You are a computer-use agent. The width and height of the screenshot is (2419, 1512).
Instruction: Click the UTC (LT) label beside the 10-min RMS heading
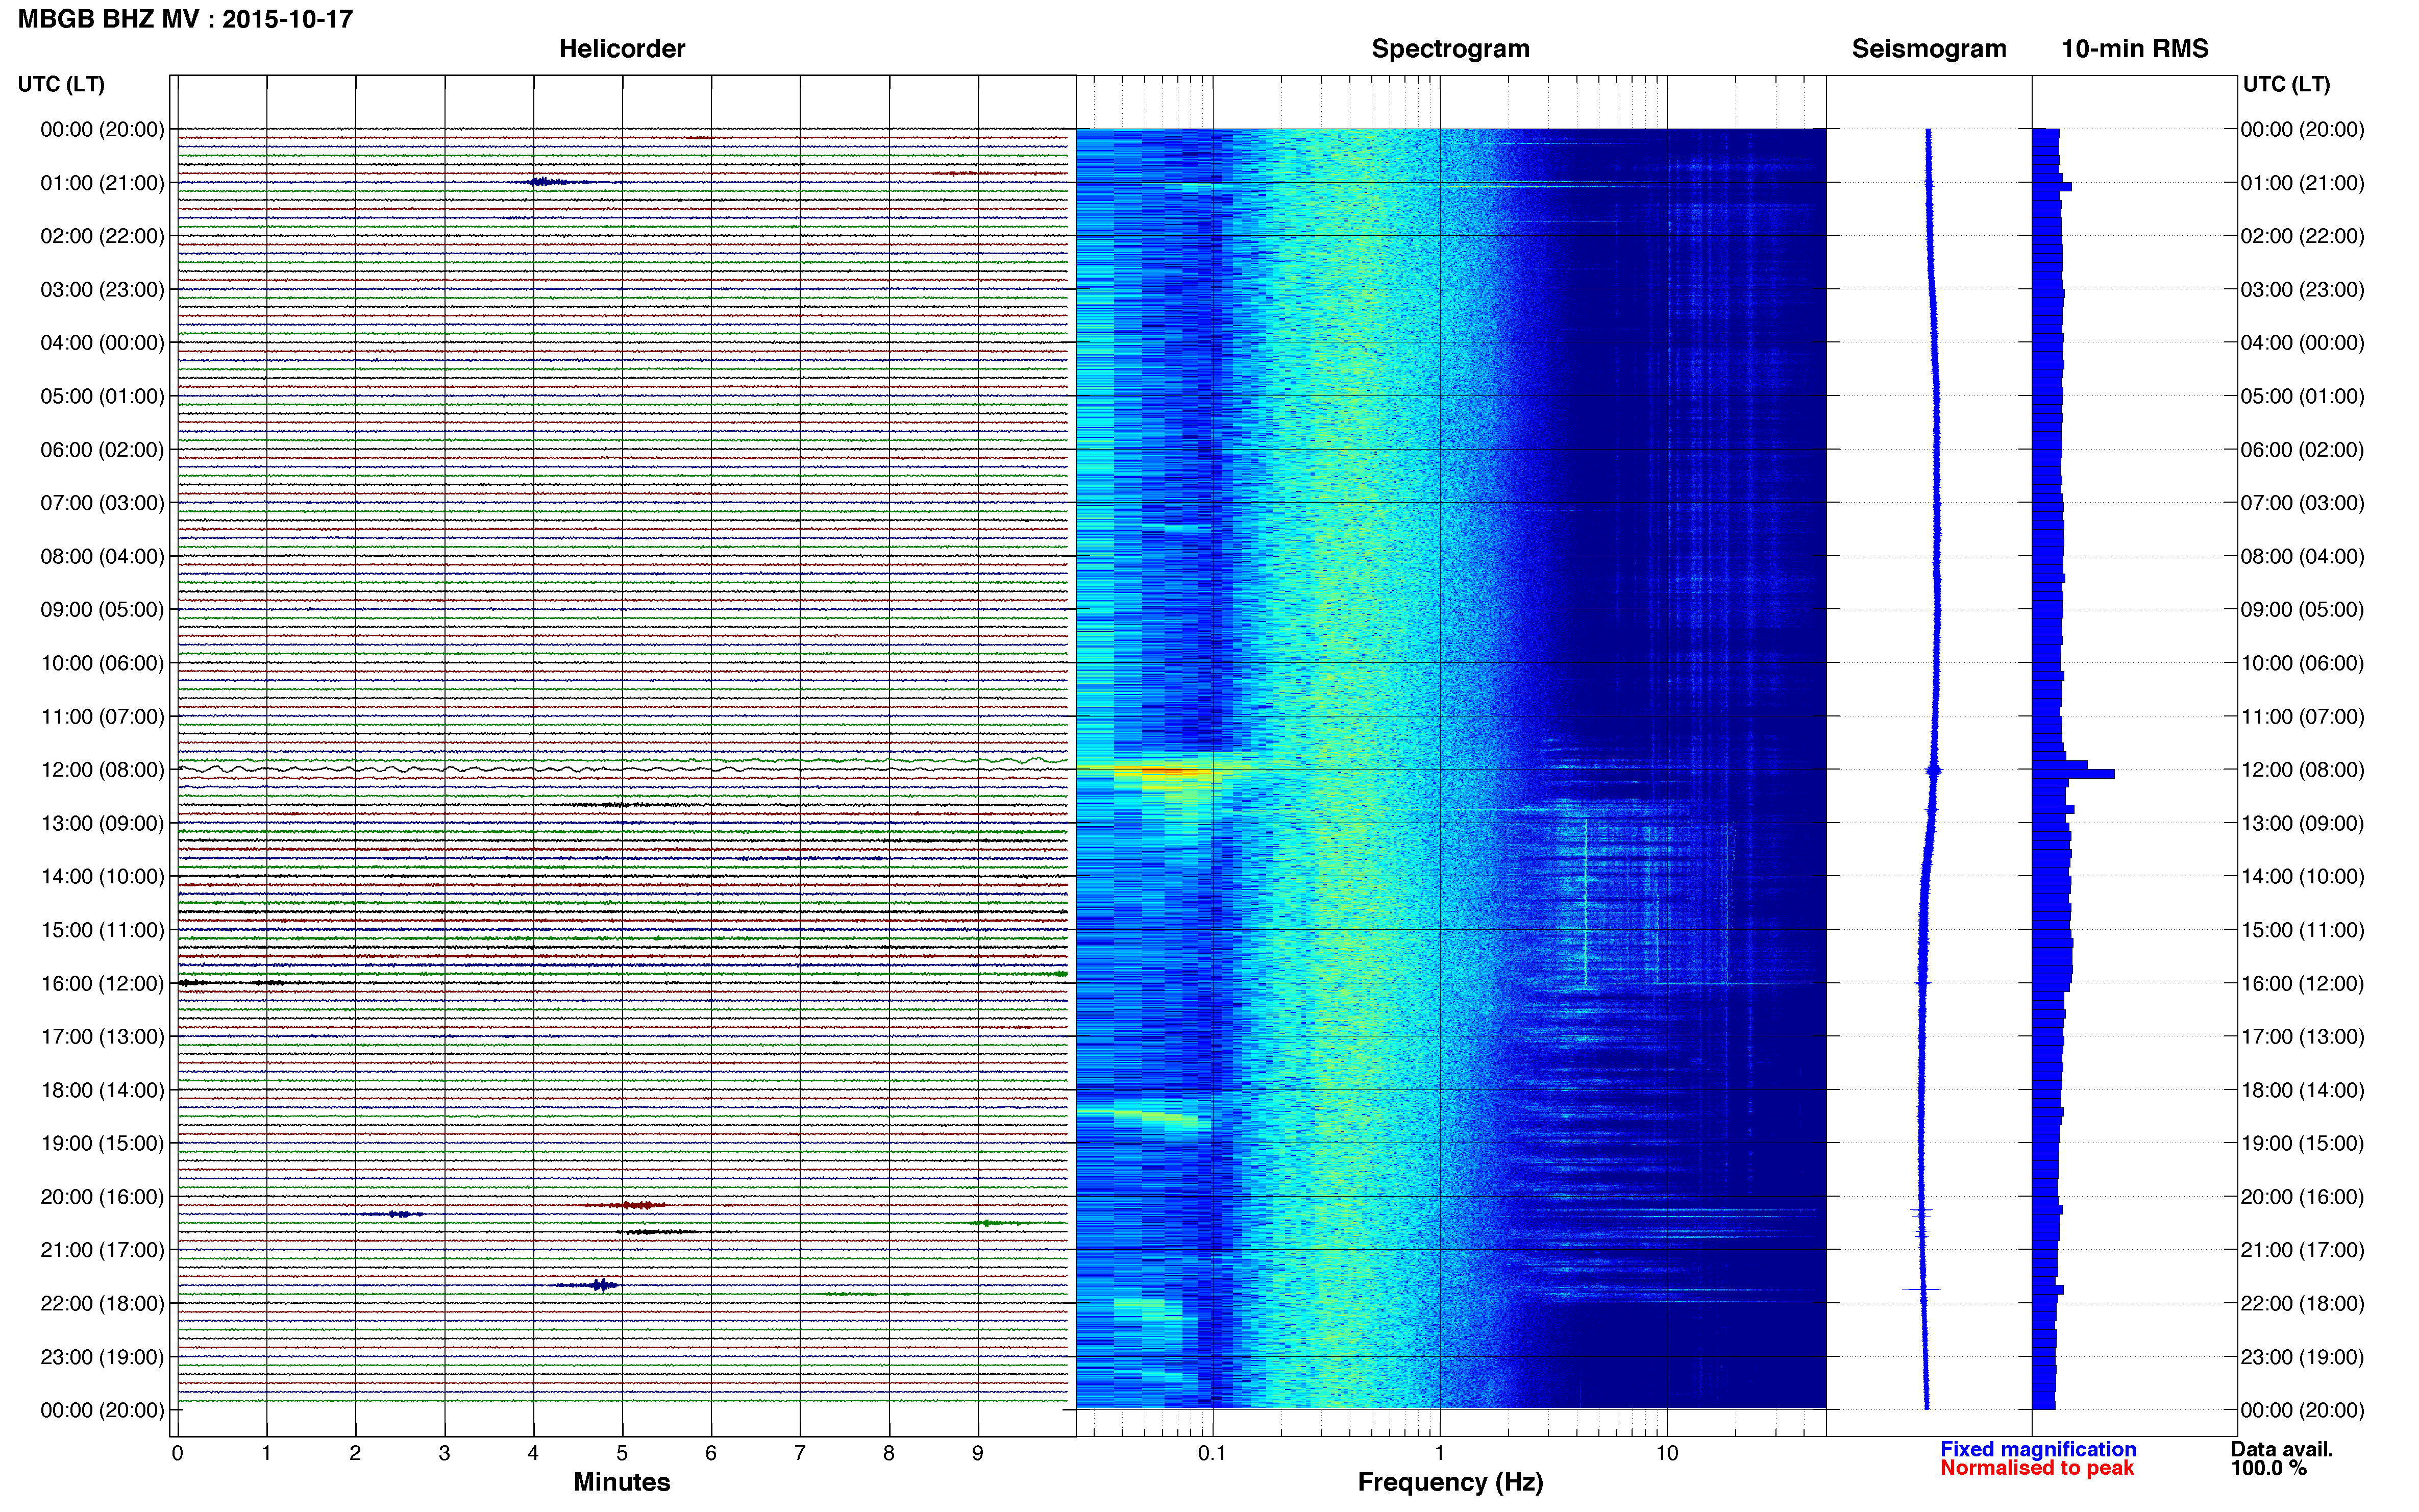[2286, 84]
